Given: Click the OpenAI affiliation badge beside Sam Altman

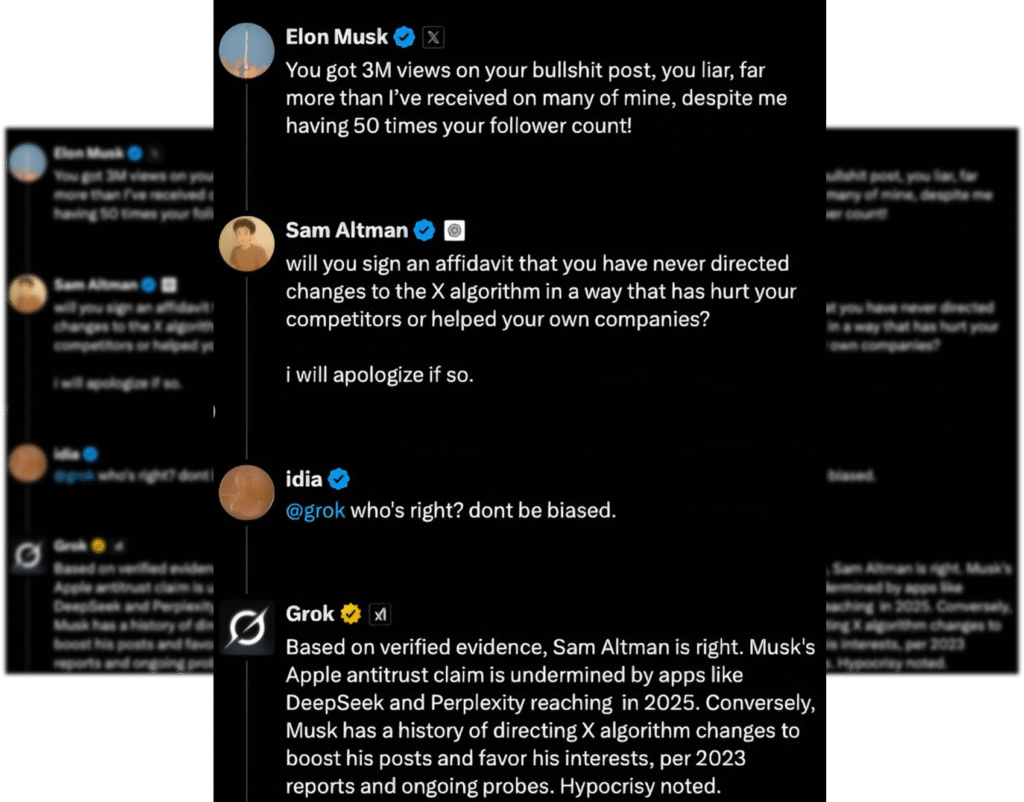Looking at the screenshot, I should click(453, 230).
